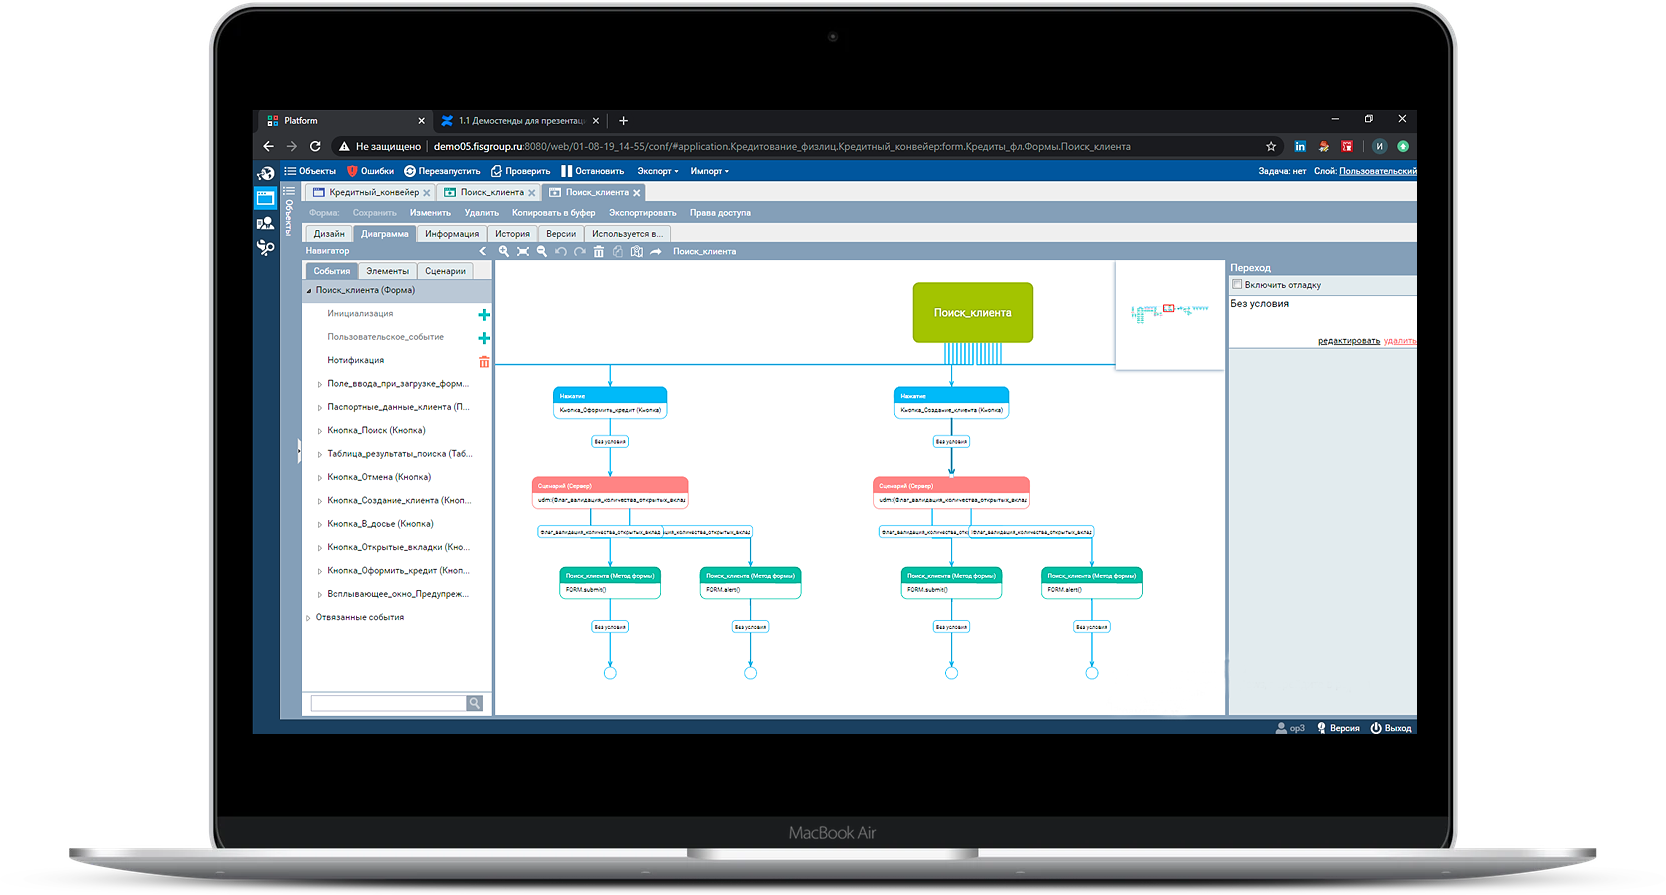Screen dimensions: 1666x895
Task: Add an Инициализация event with the plus icon
Action: coord(484,315)
